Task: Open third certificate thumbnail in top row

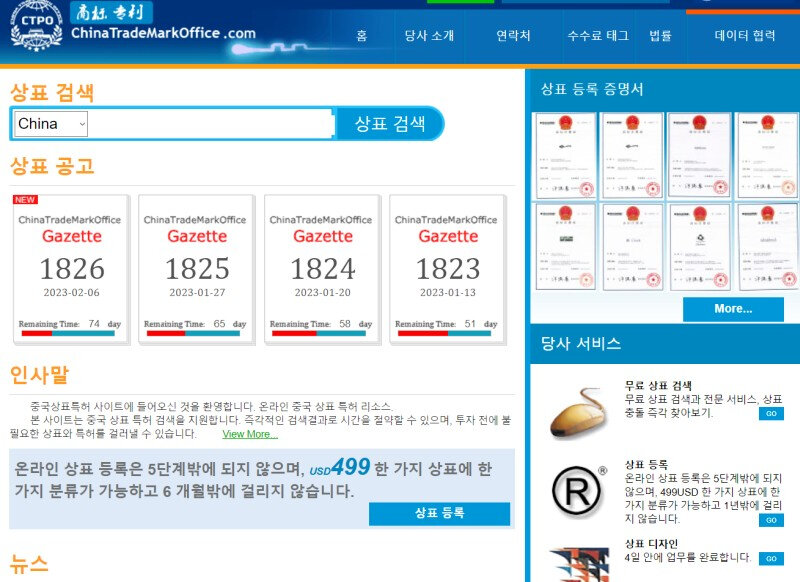Action: (x=699, y=155)
